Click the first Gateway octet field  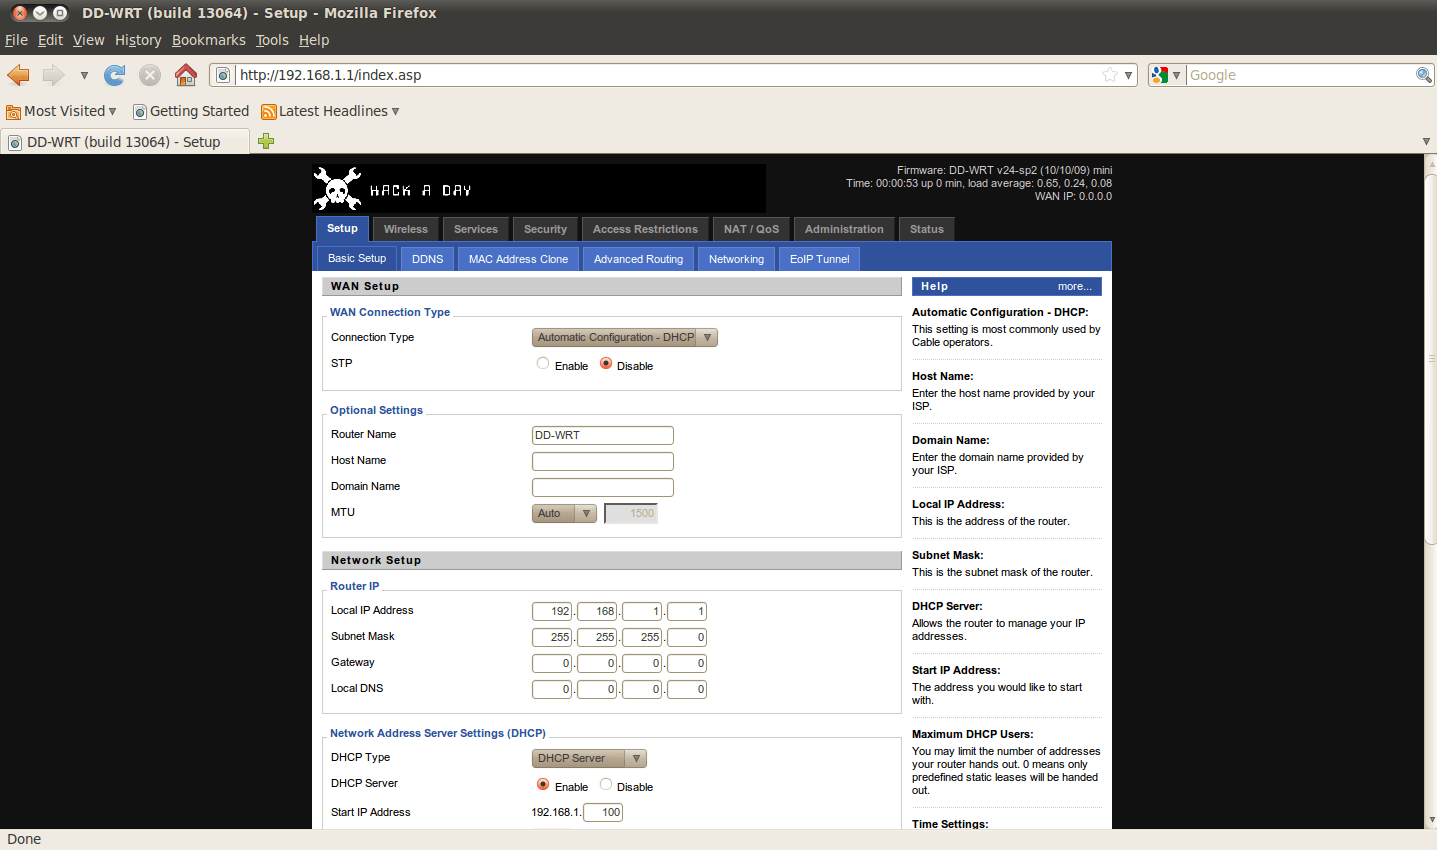click(x=552, y=663)
